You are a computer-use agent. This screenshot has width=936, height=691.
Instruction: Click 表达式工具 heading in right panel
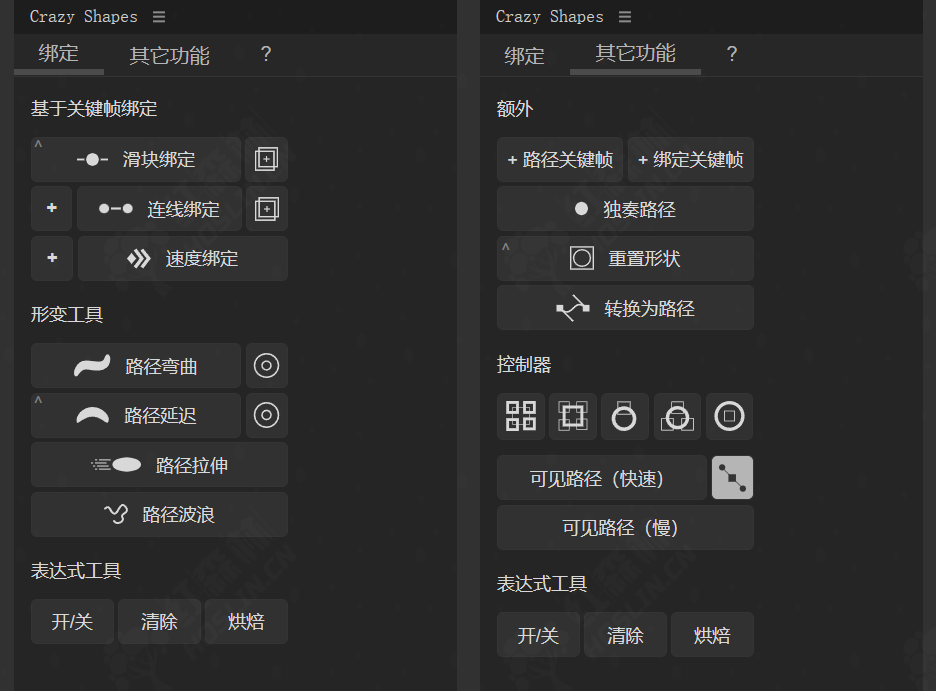click(541, 584)
